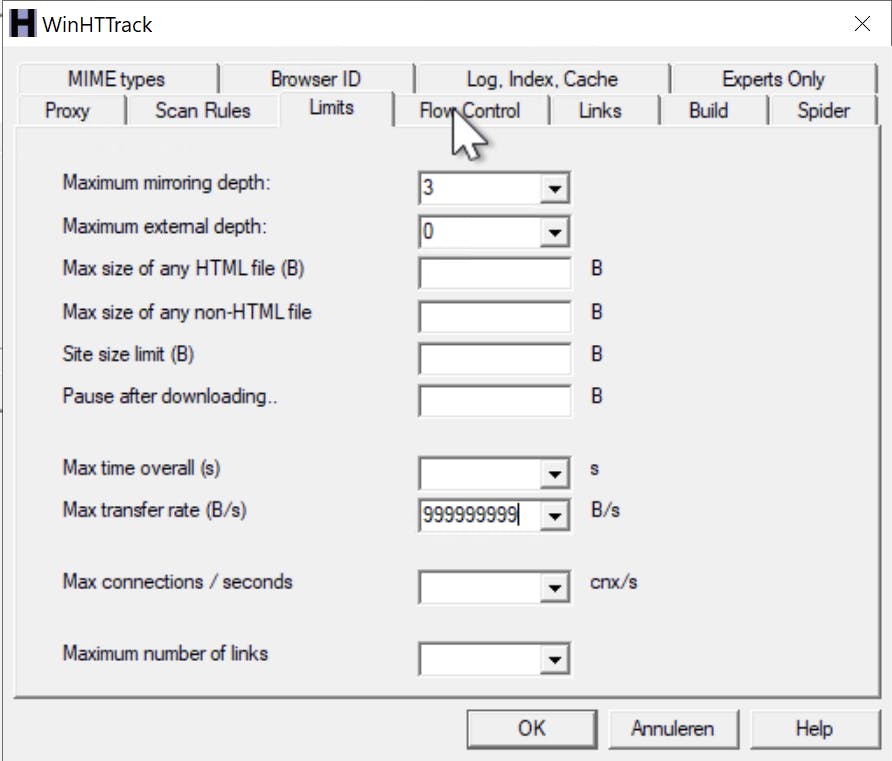Click the 'cnx/s' unit label
Screen dimensions: 892x761
pyautogui.click(x=614, y=582)
